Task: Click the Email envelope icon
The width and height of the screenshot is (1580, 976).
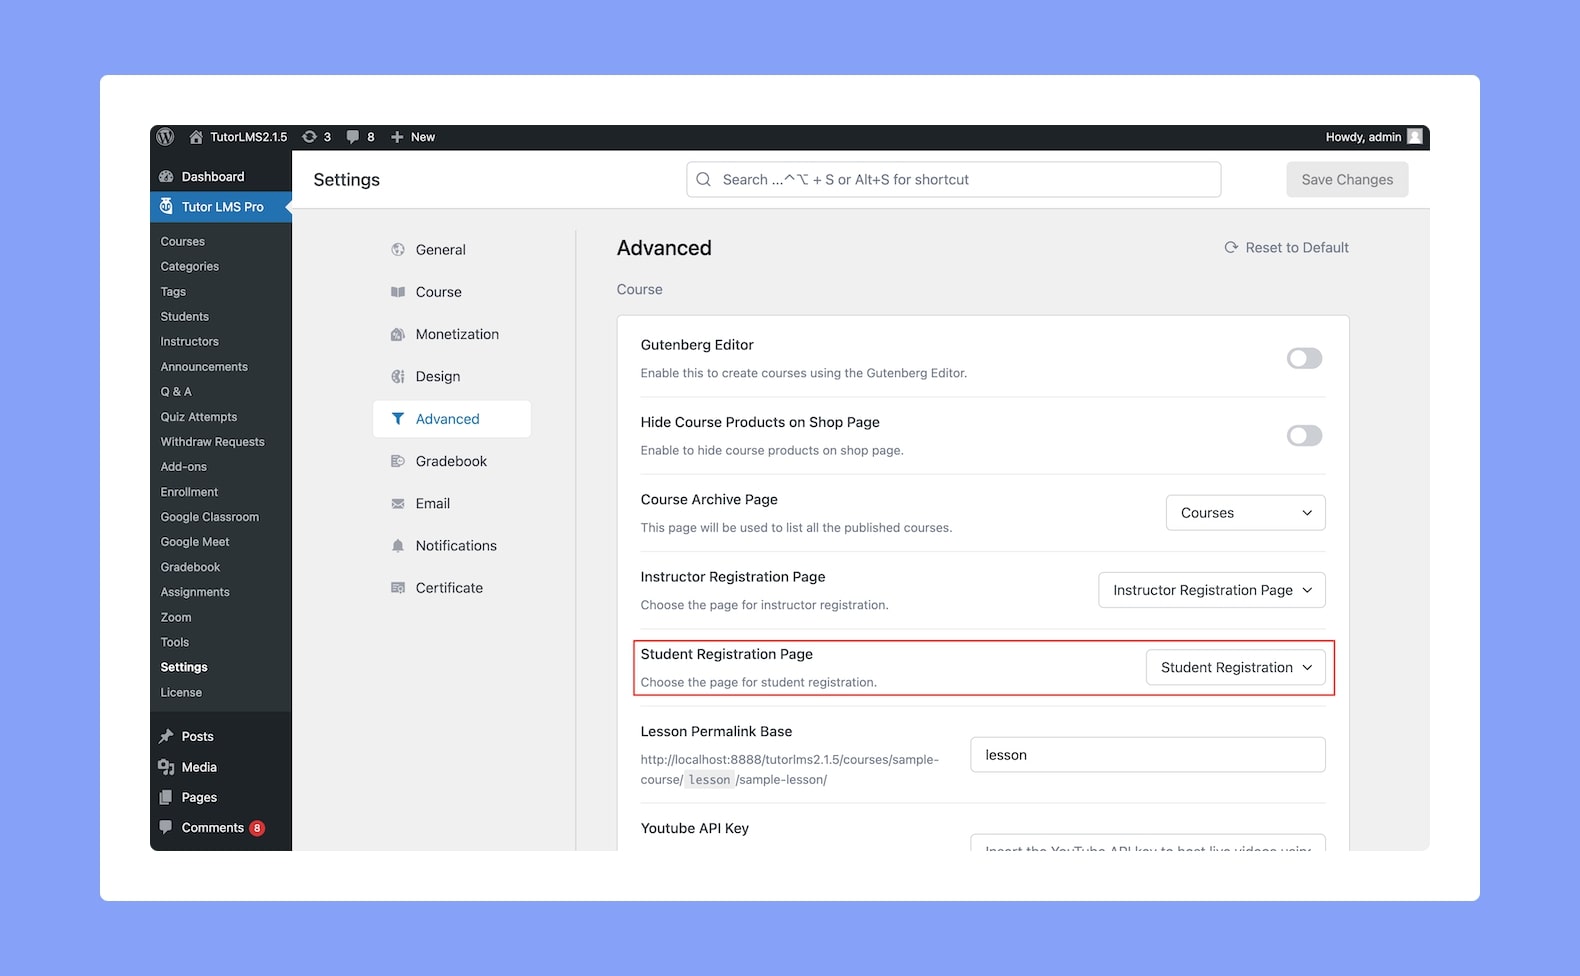Action: pos(398,504)
